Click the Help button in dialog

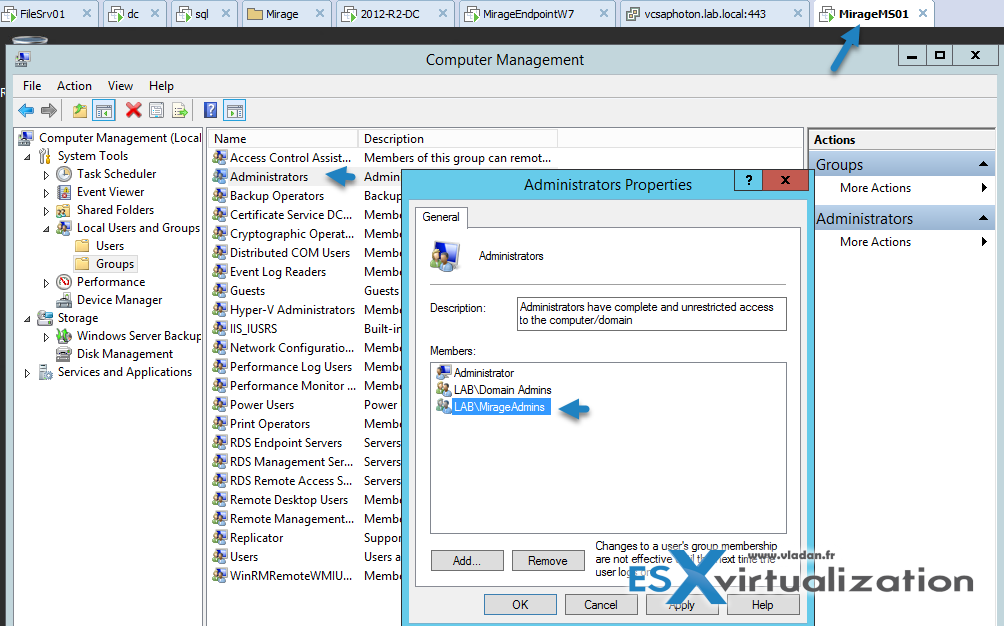click(x=762, y=605)
